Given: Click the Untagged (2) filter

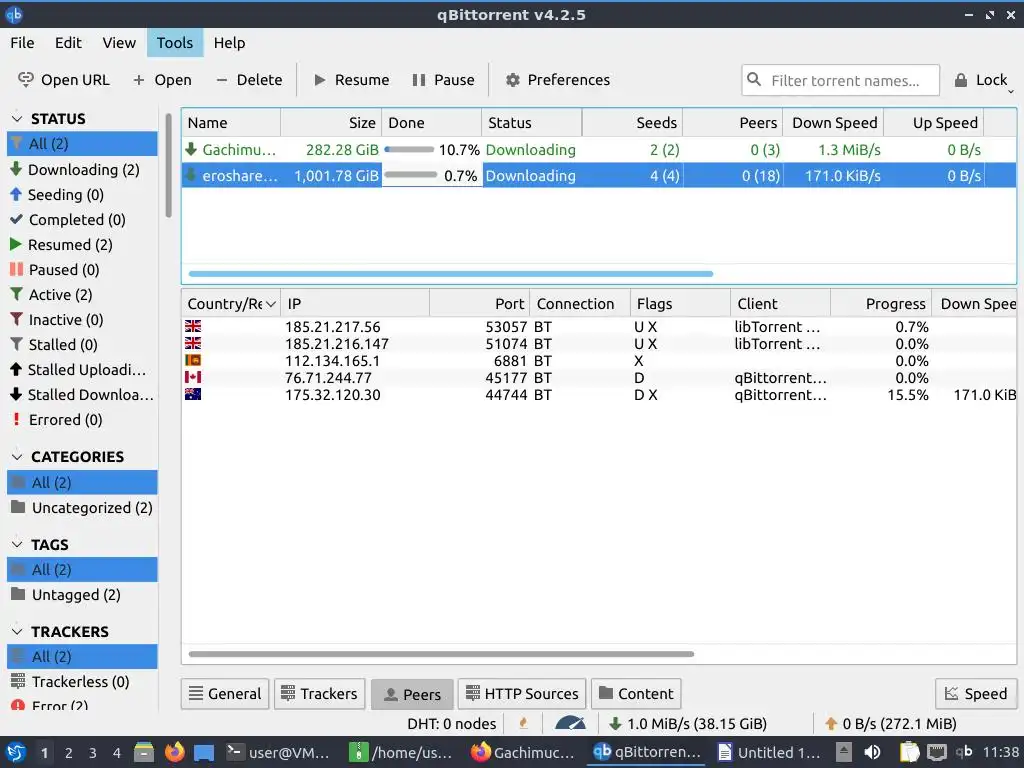Looking at the screenshot, I should click(x=82, y=595).
